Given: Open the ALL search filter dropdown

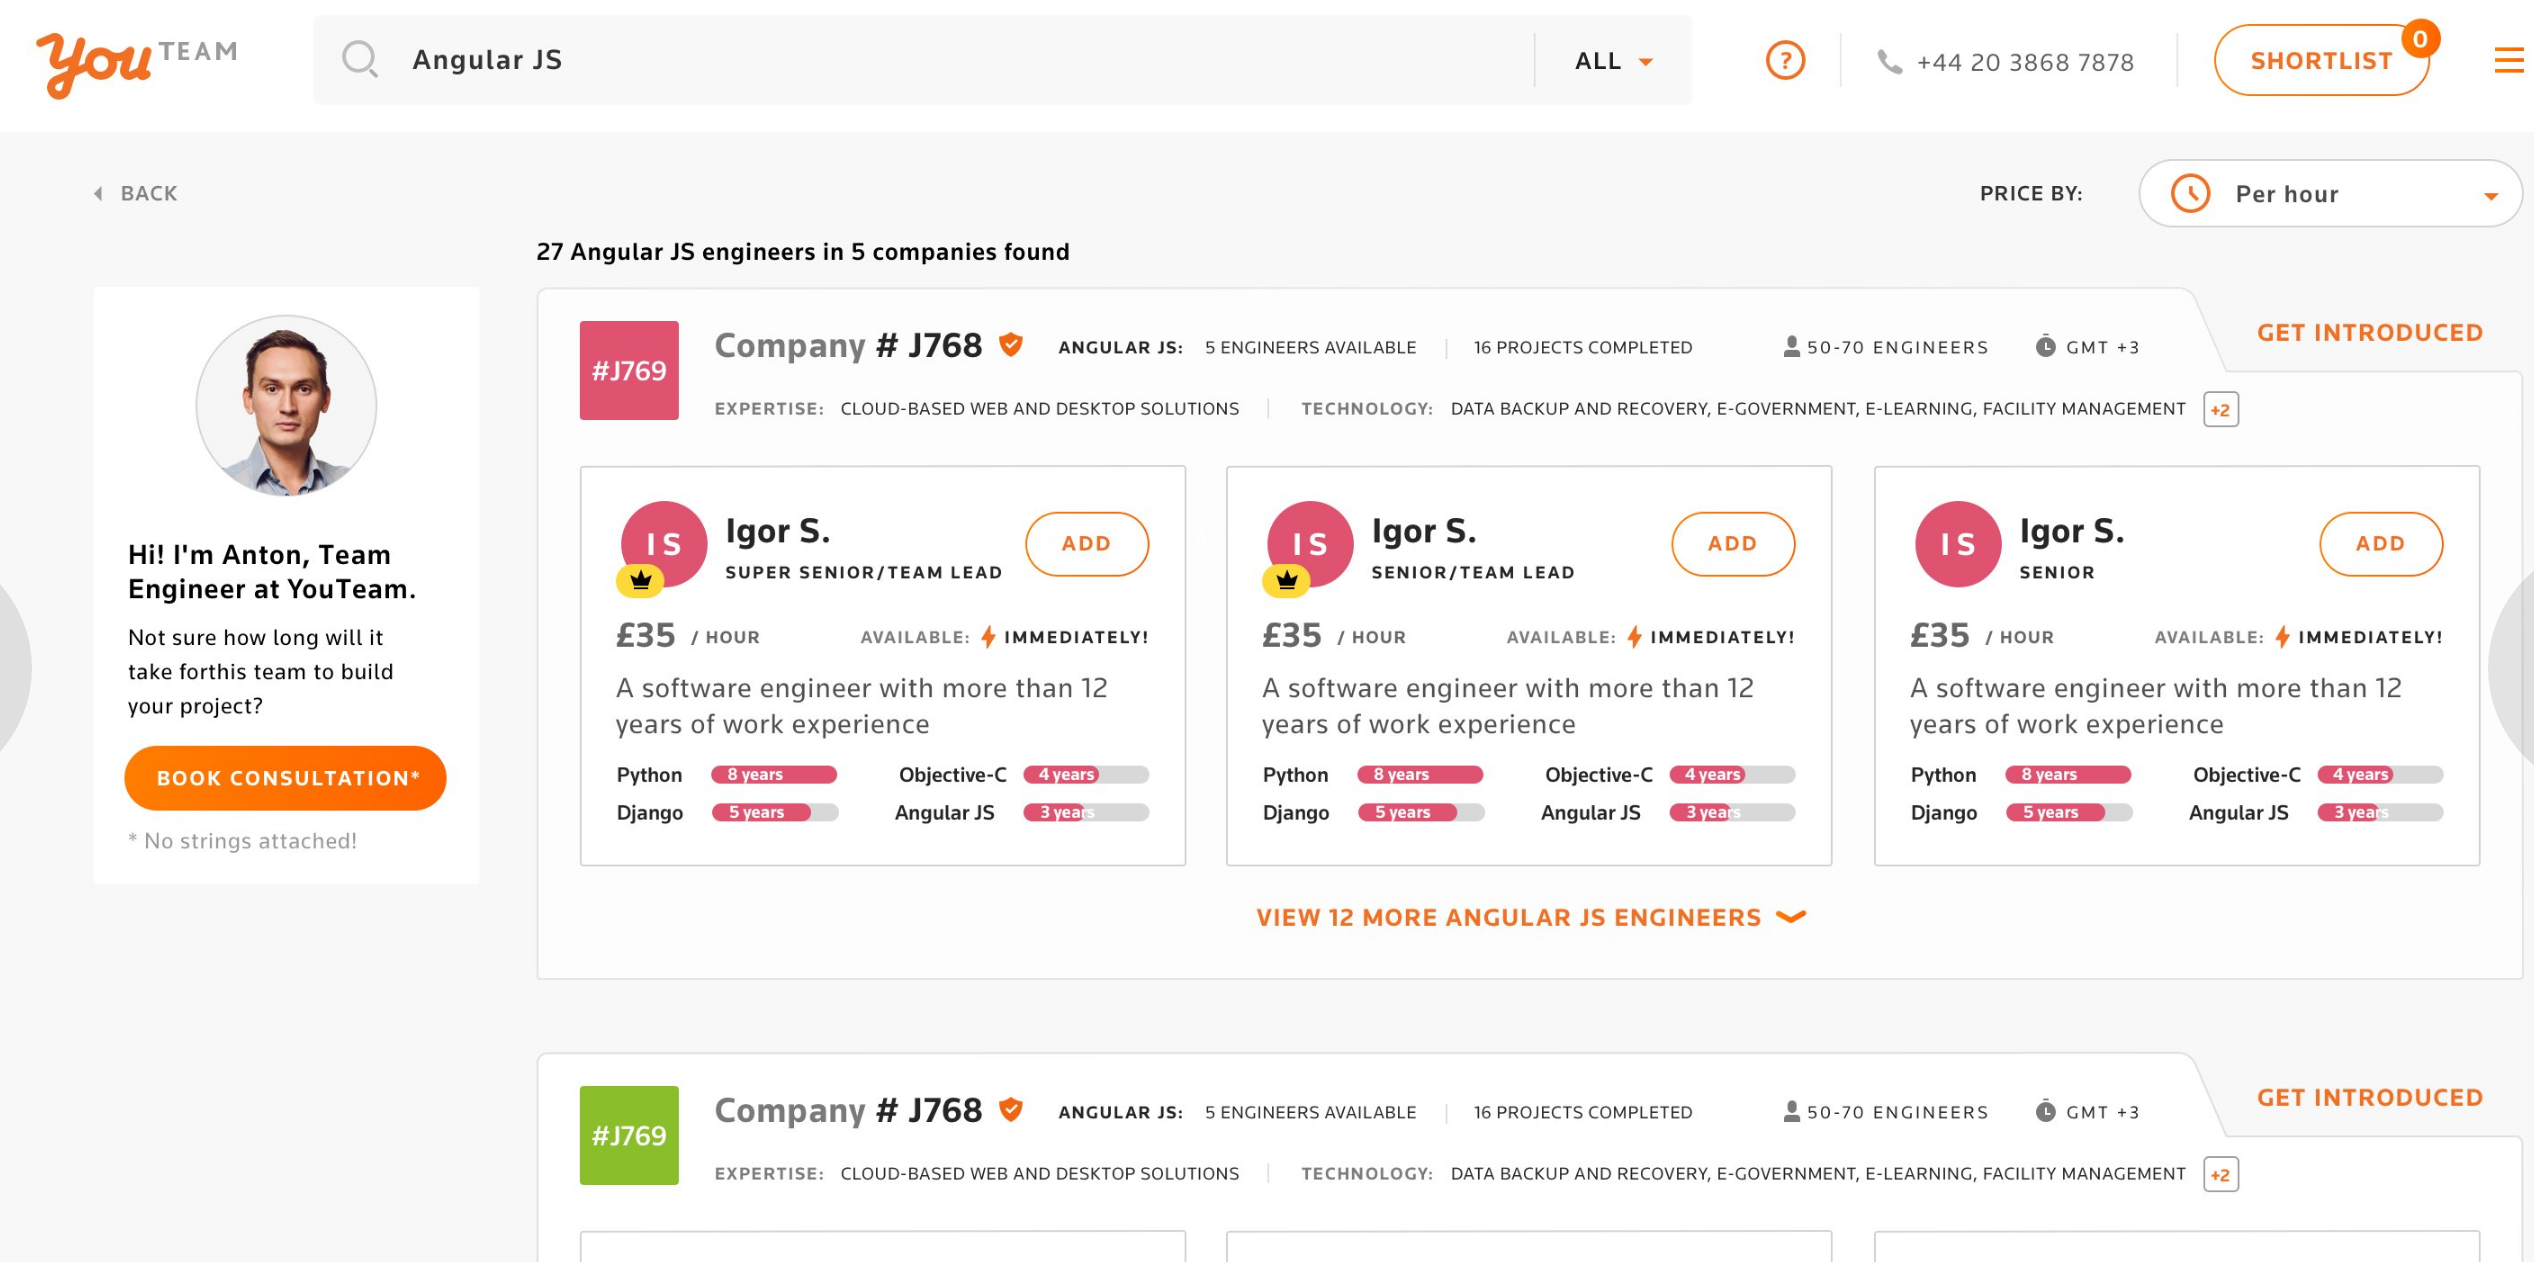Looking at the screenshot, I should point(1614,61).
